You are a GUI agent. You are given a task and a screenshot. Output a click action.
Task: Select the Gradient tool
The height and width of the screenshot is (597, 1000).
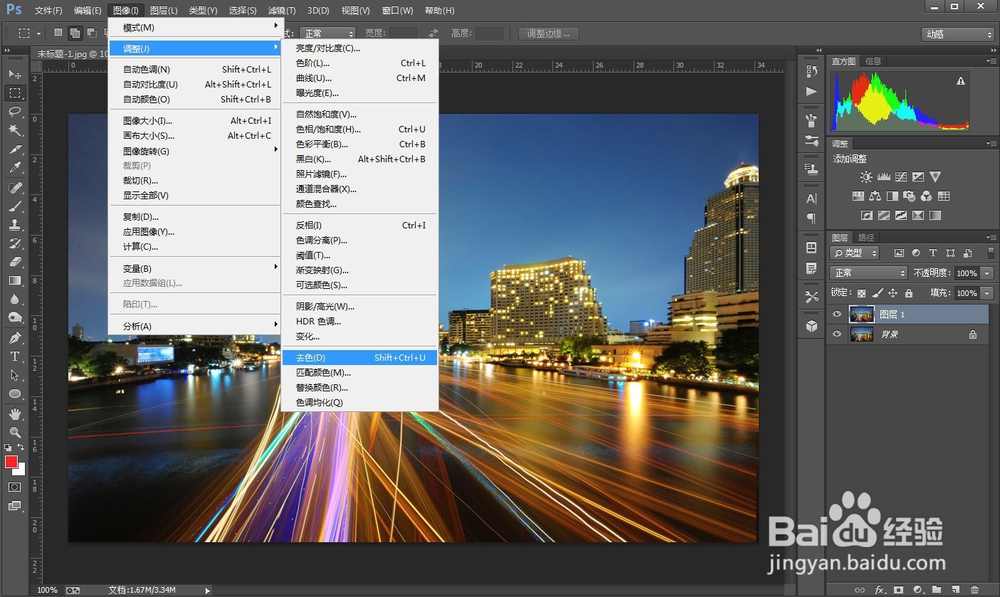[15, 281]
